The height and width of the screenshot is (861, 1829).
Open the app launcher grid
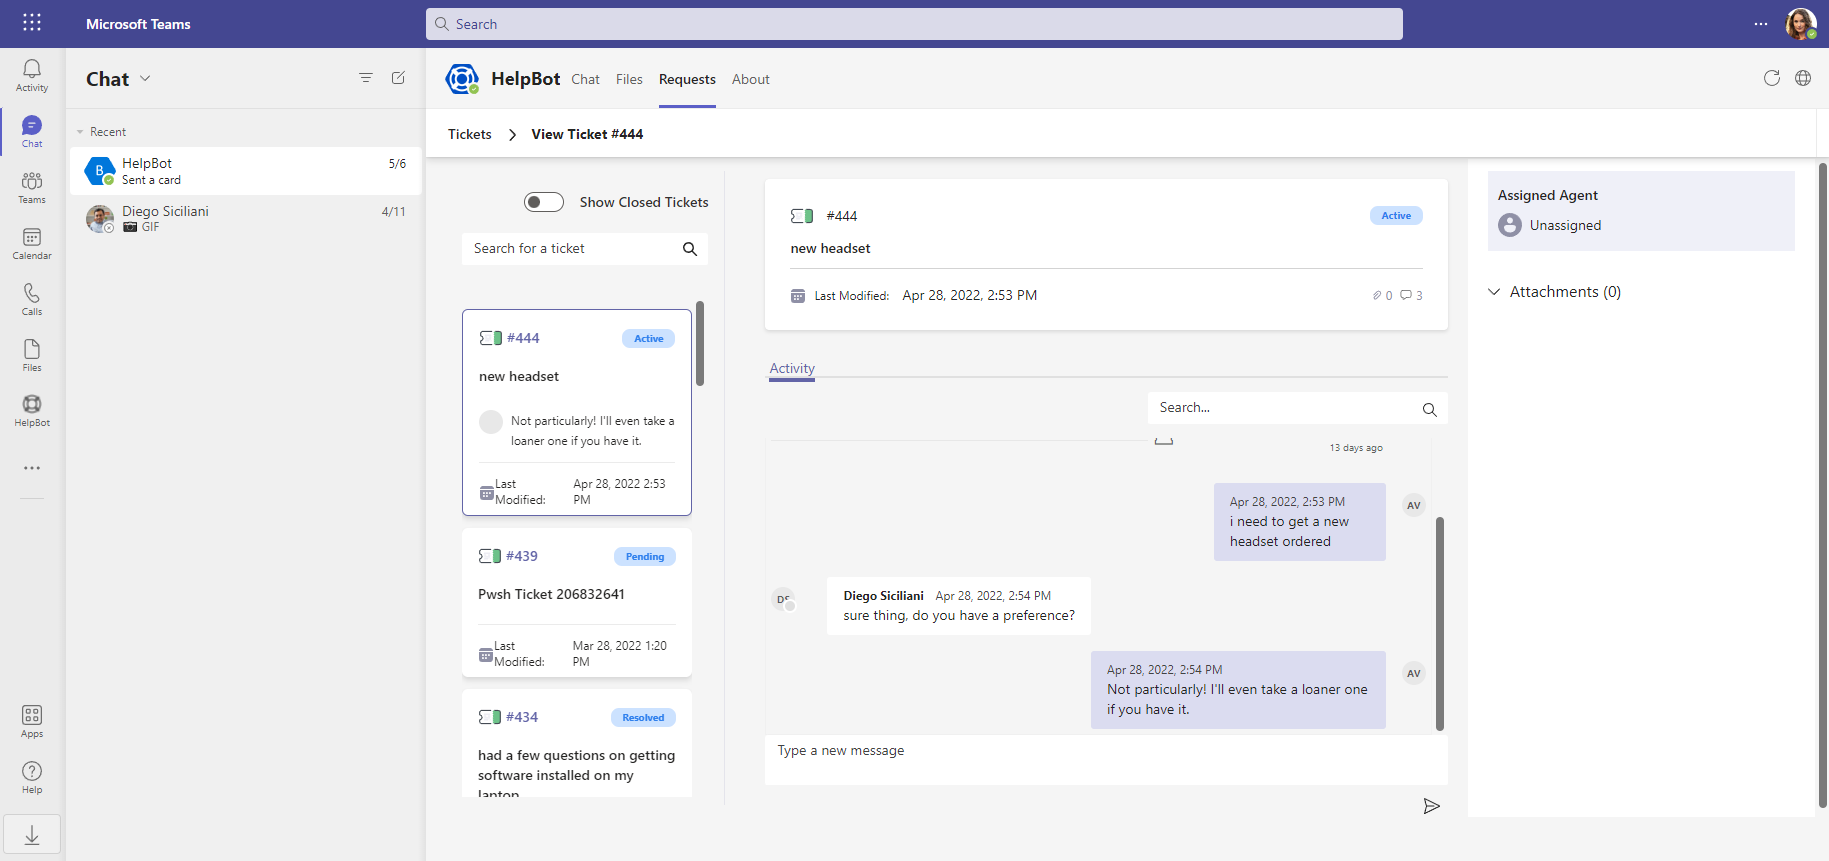tap(32, 23)
